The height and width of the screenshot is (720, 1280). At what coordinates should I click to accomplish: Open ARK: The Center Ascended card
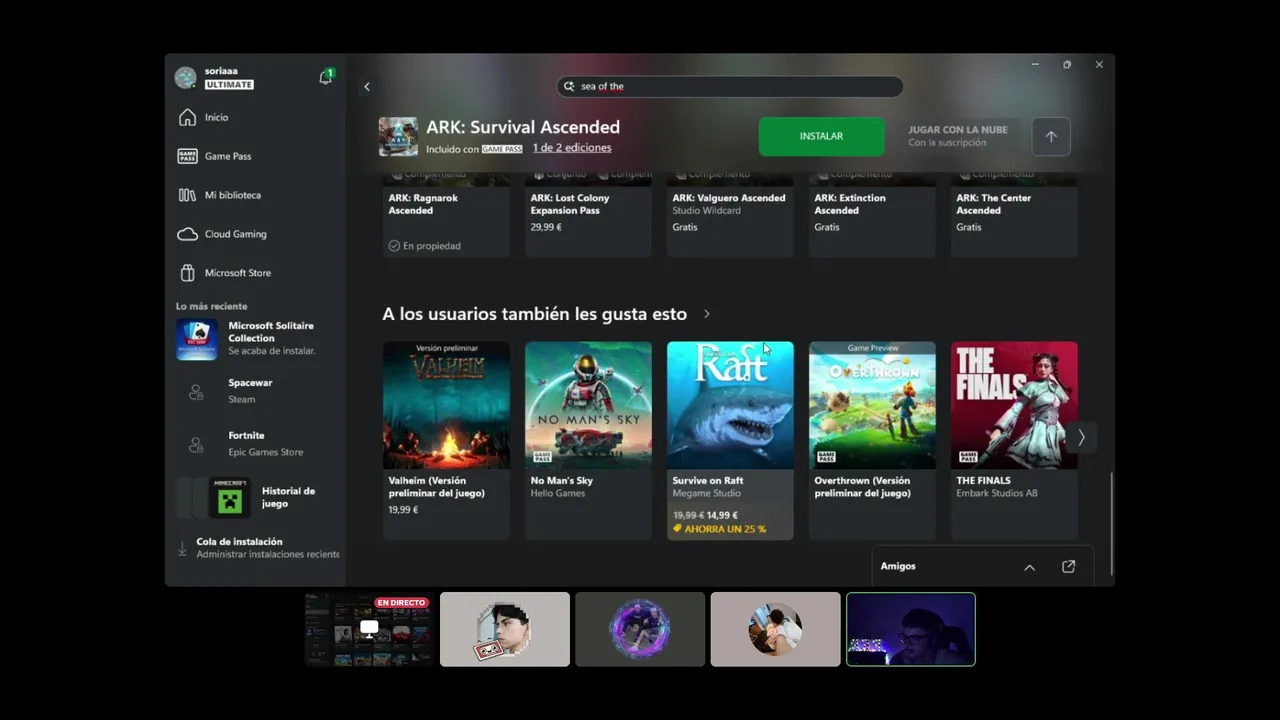pyautogui.click(x=1014, y=216)
